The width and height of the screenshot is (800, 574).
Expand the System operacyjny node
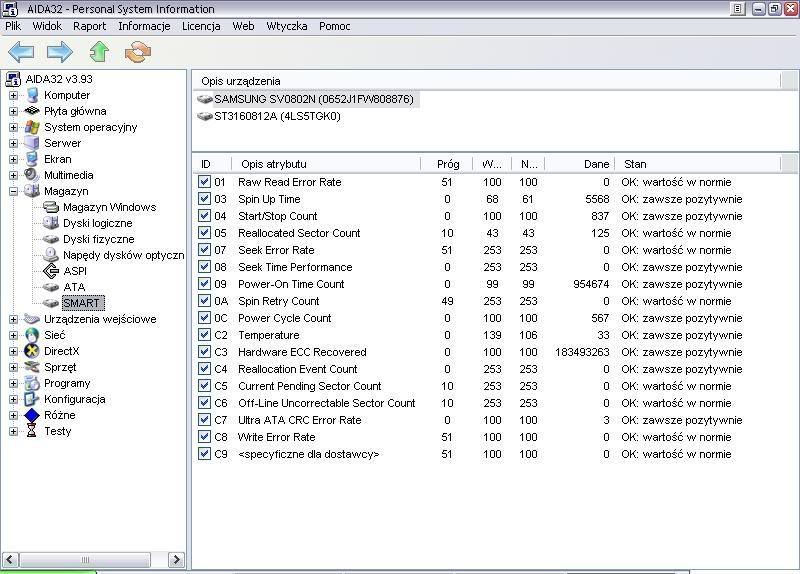click(x=13, y=128)
